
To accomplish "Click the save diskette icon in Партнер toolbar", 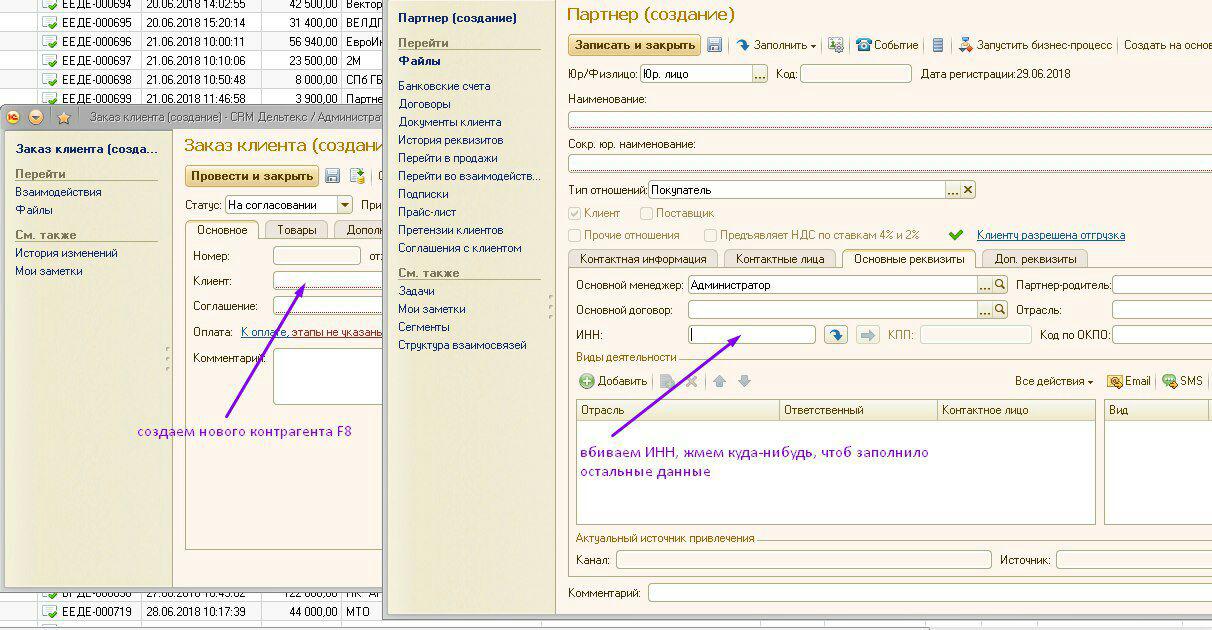I will click(714, 45).
